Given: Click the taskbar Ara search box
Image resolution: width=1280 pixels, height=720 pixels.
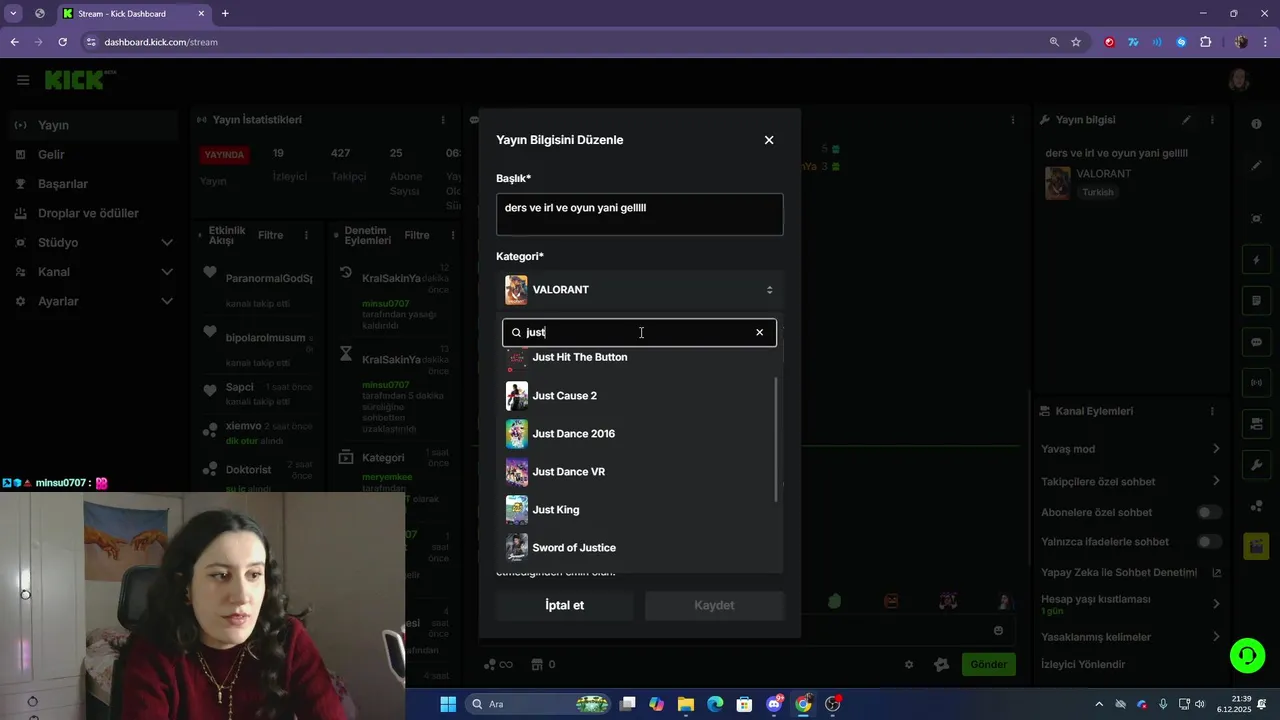Looking at the screenshot, I should tap(538, 704).
